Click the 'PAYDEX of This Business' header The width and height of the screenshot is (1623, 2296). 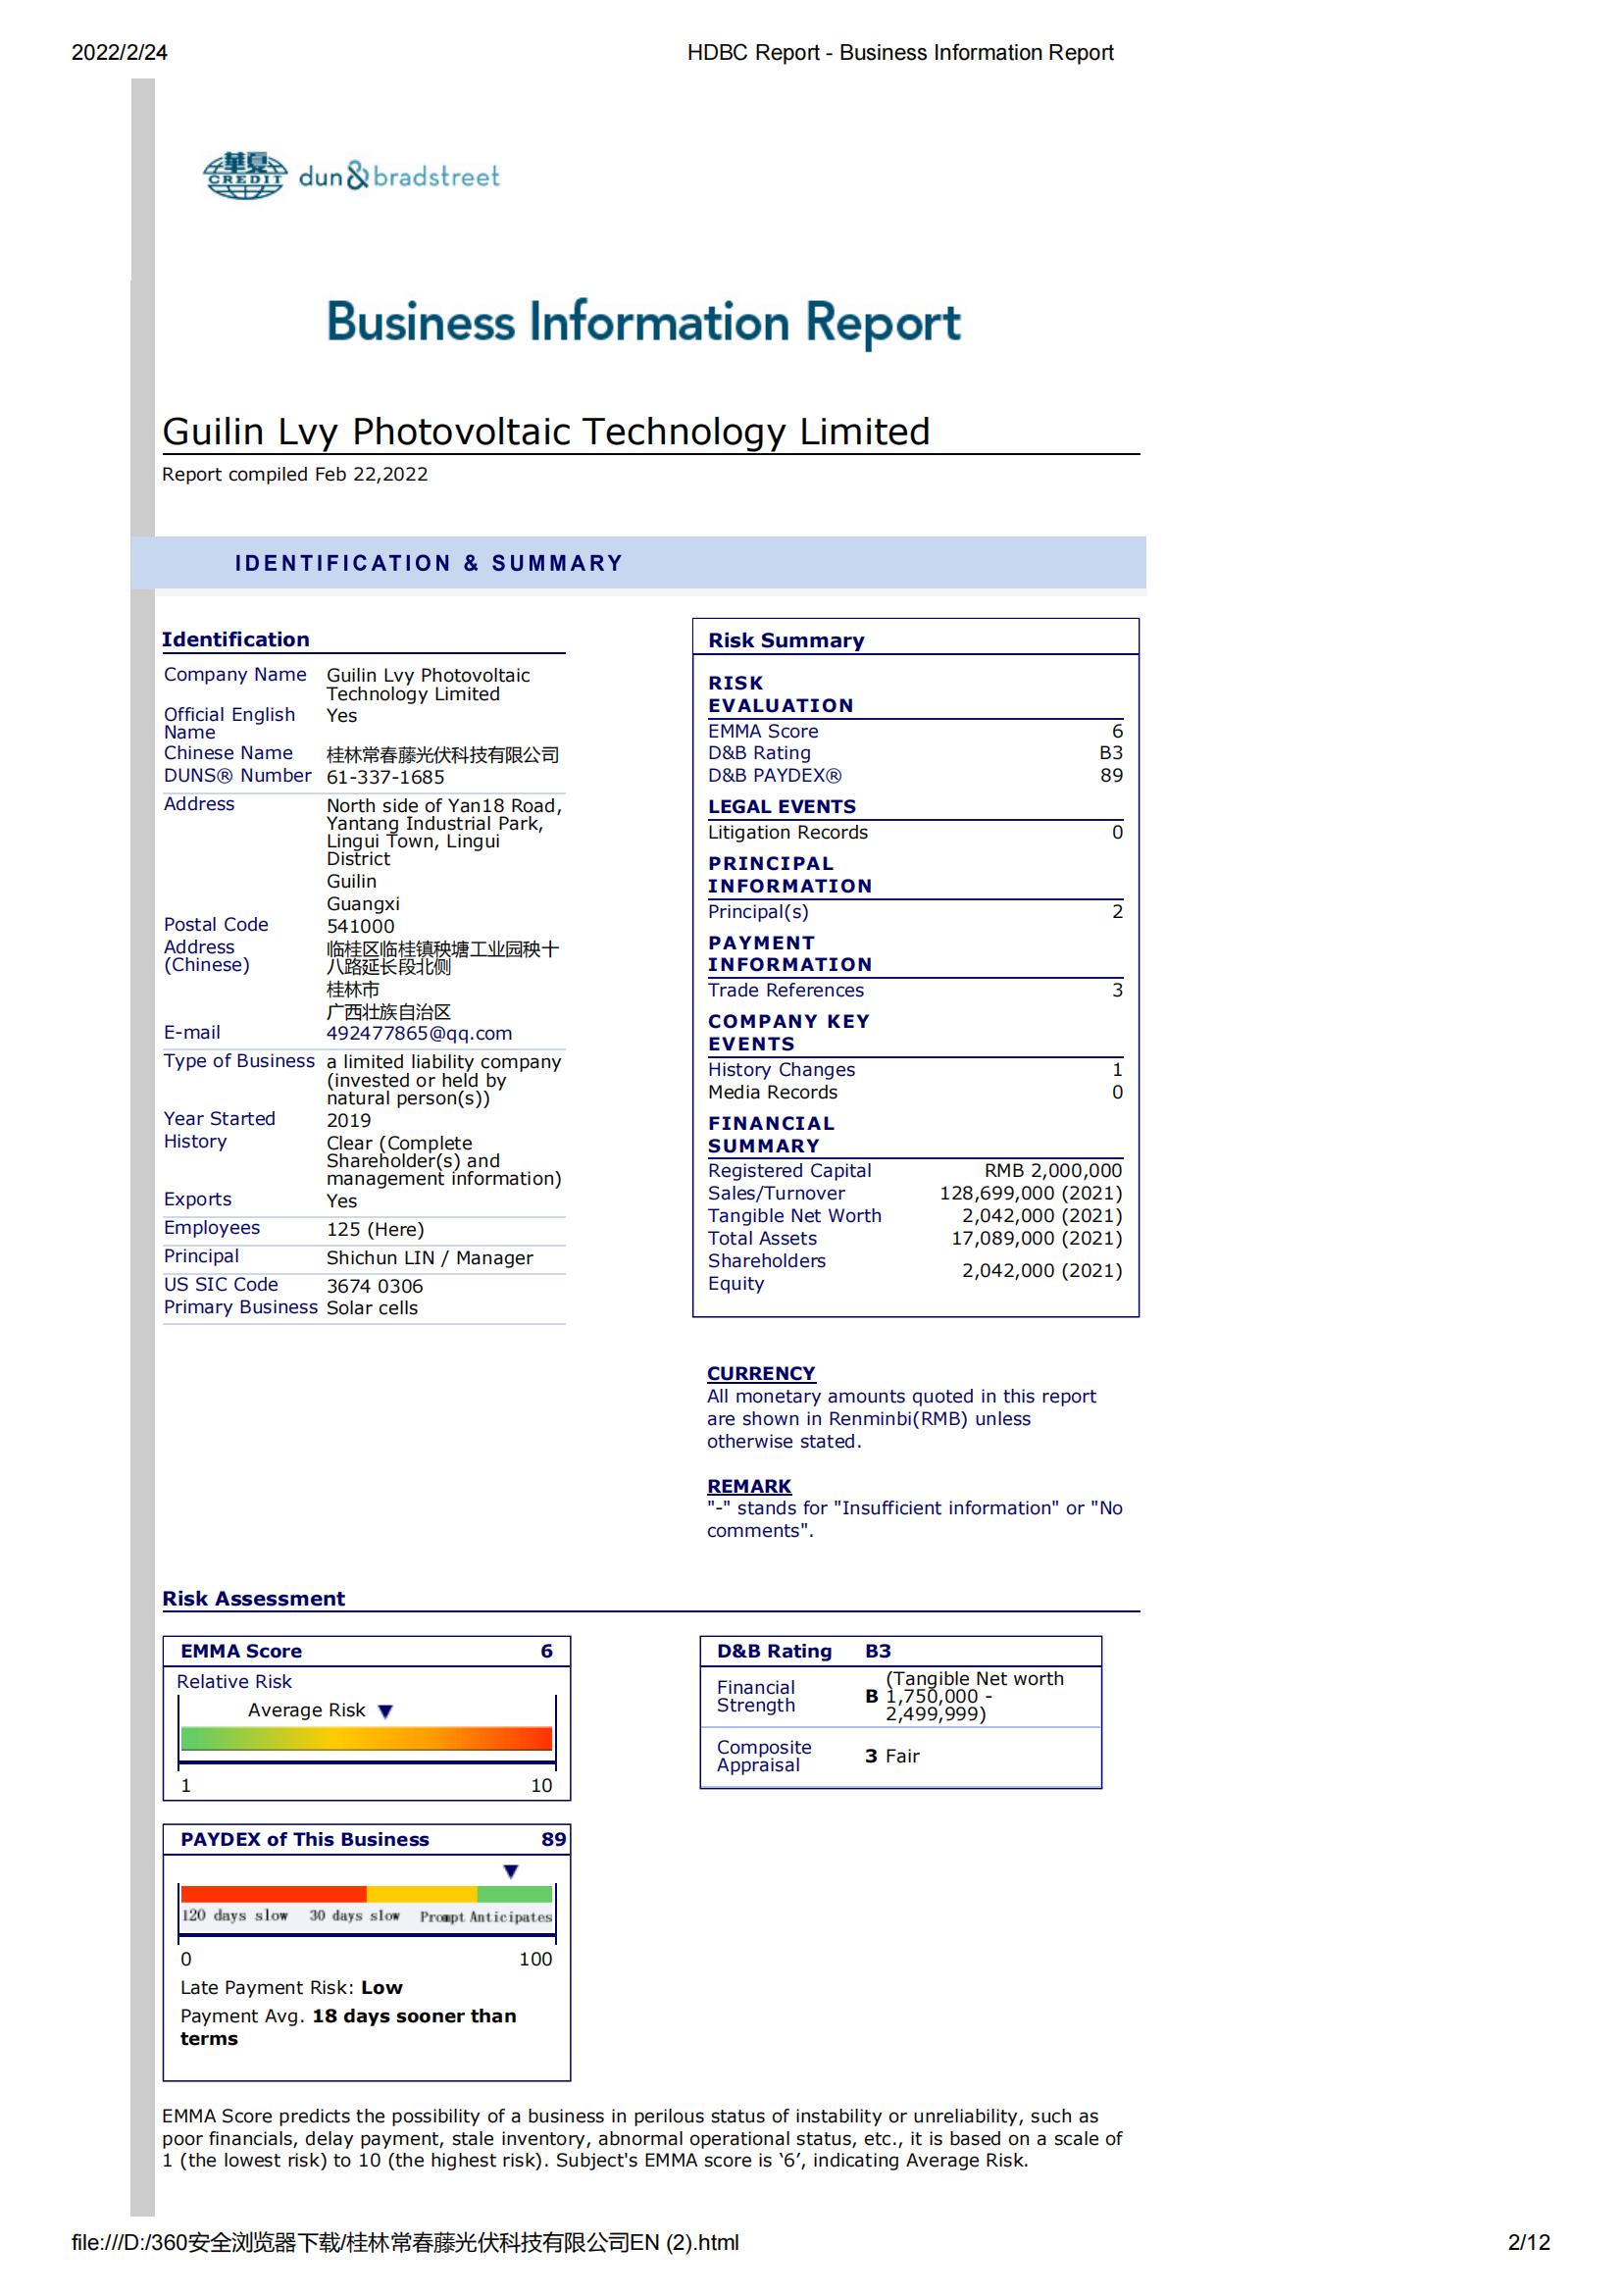pos(304,1839)
